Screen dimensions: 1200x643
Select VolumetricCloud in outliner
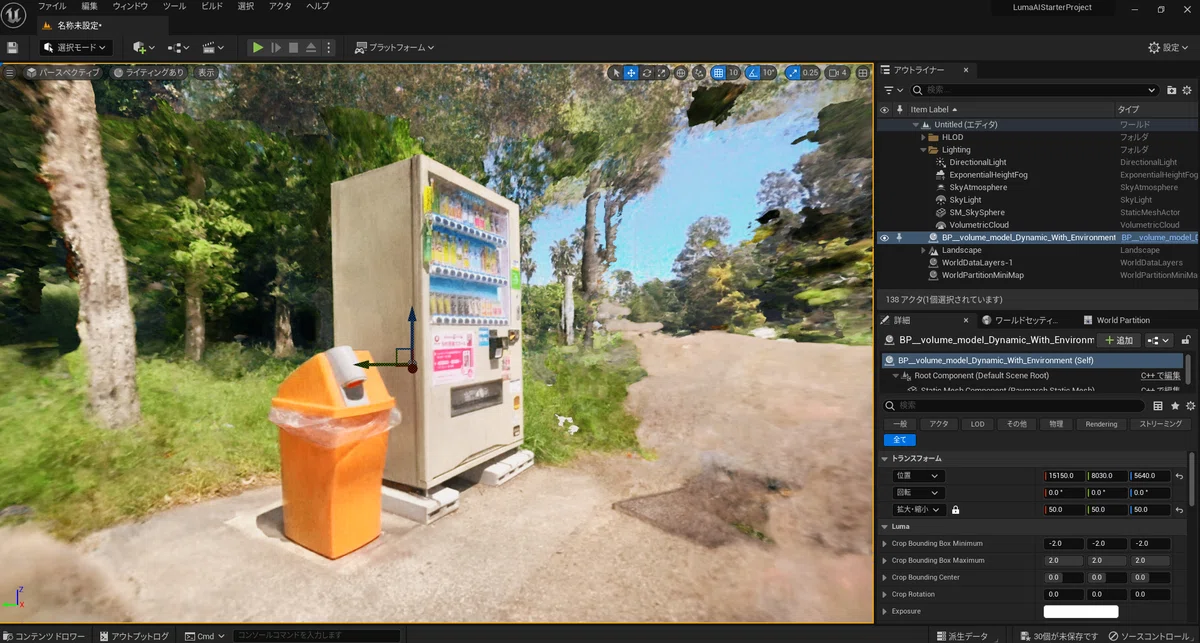[979, 225]
